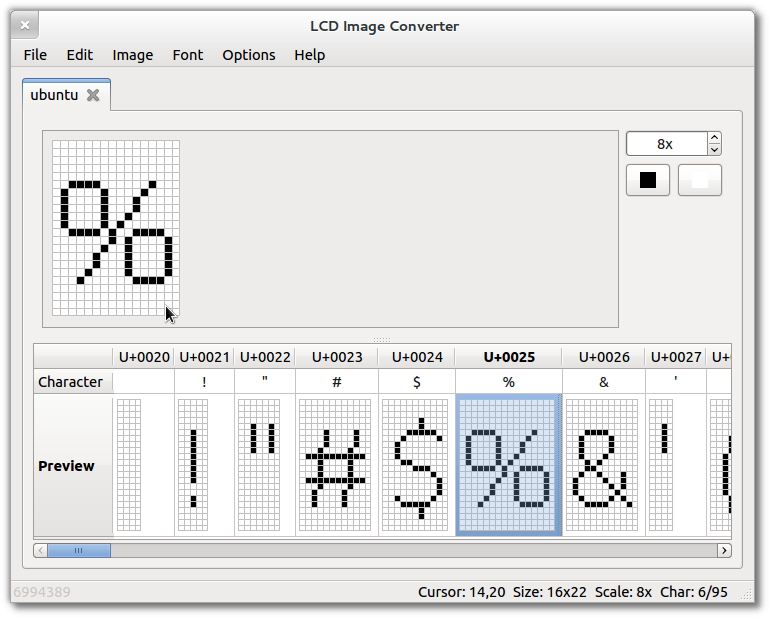Open the Edit menu

click(80, 55)
